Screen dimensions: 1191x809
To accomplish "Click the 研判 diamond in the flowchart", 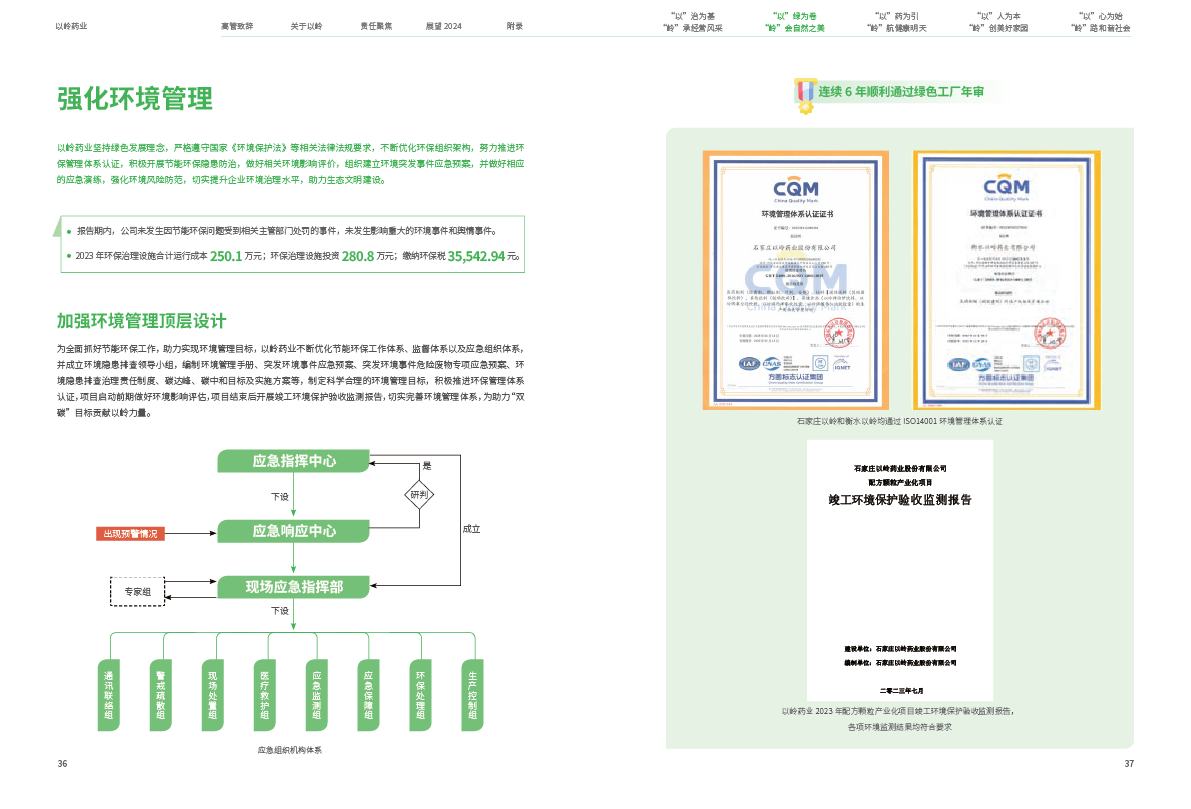I will [x=419, y=494].
